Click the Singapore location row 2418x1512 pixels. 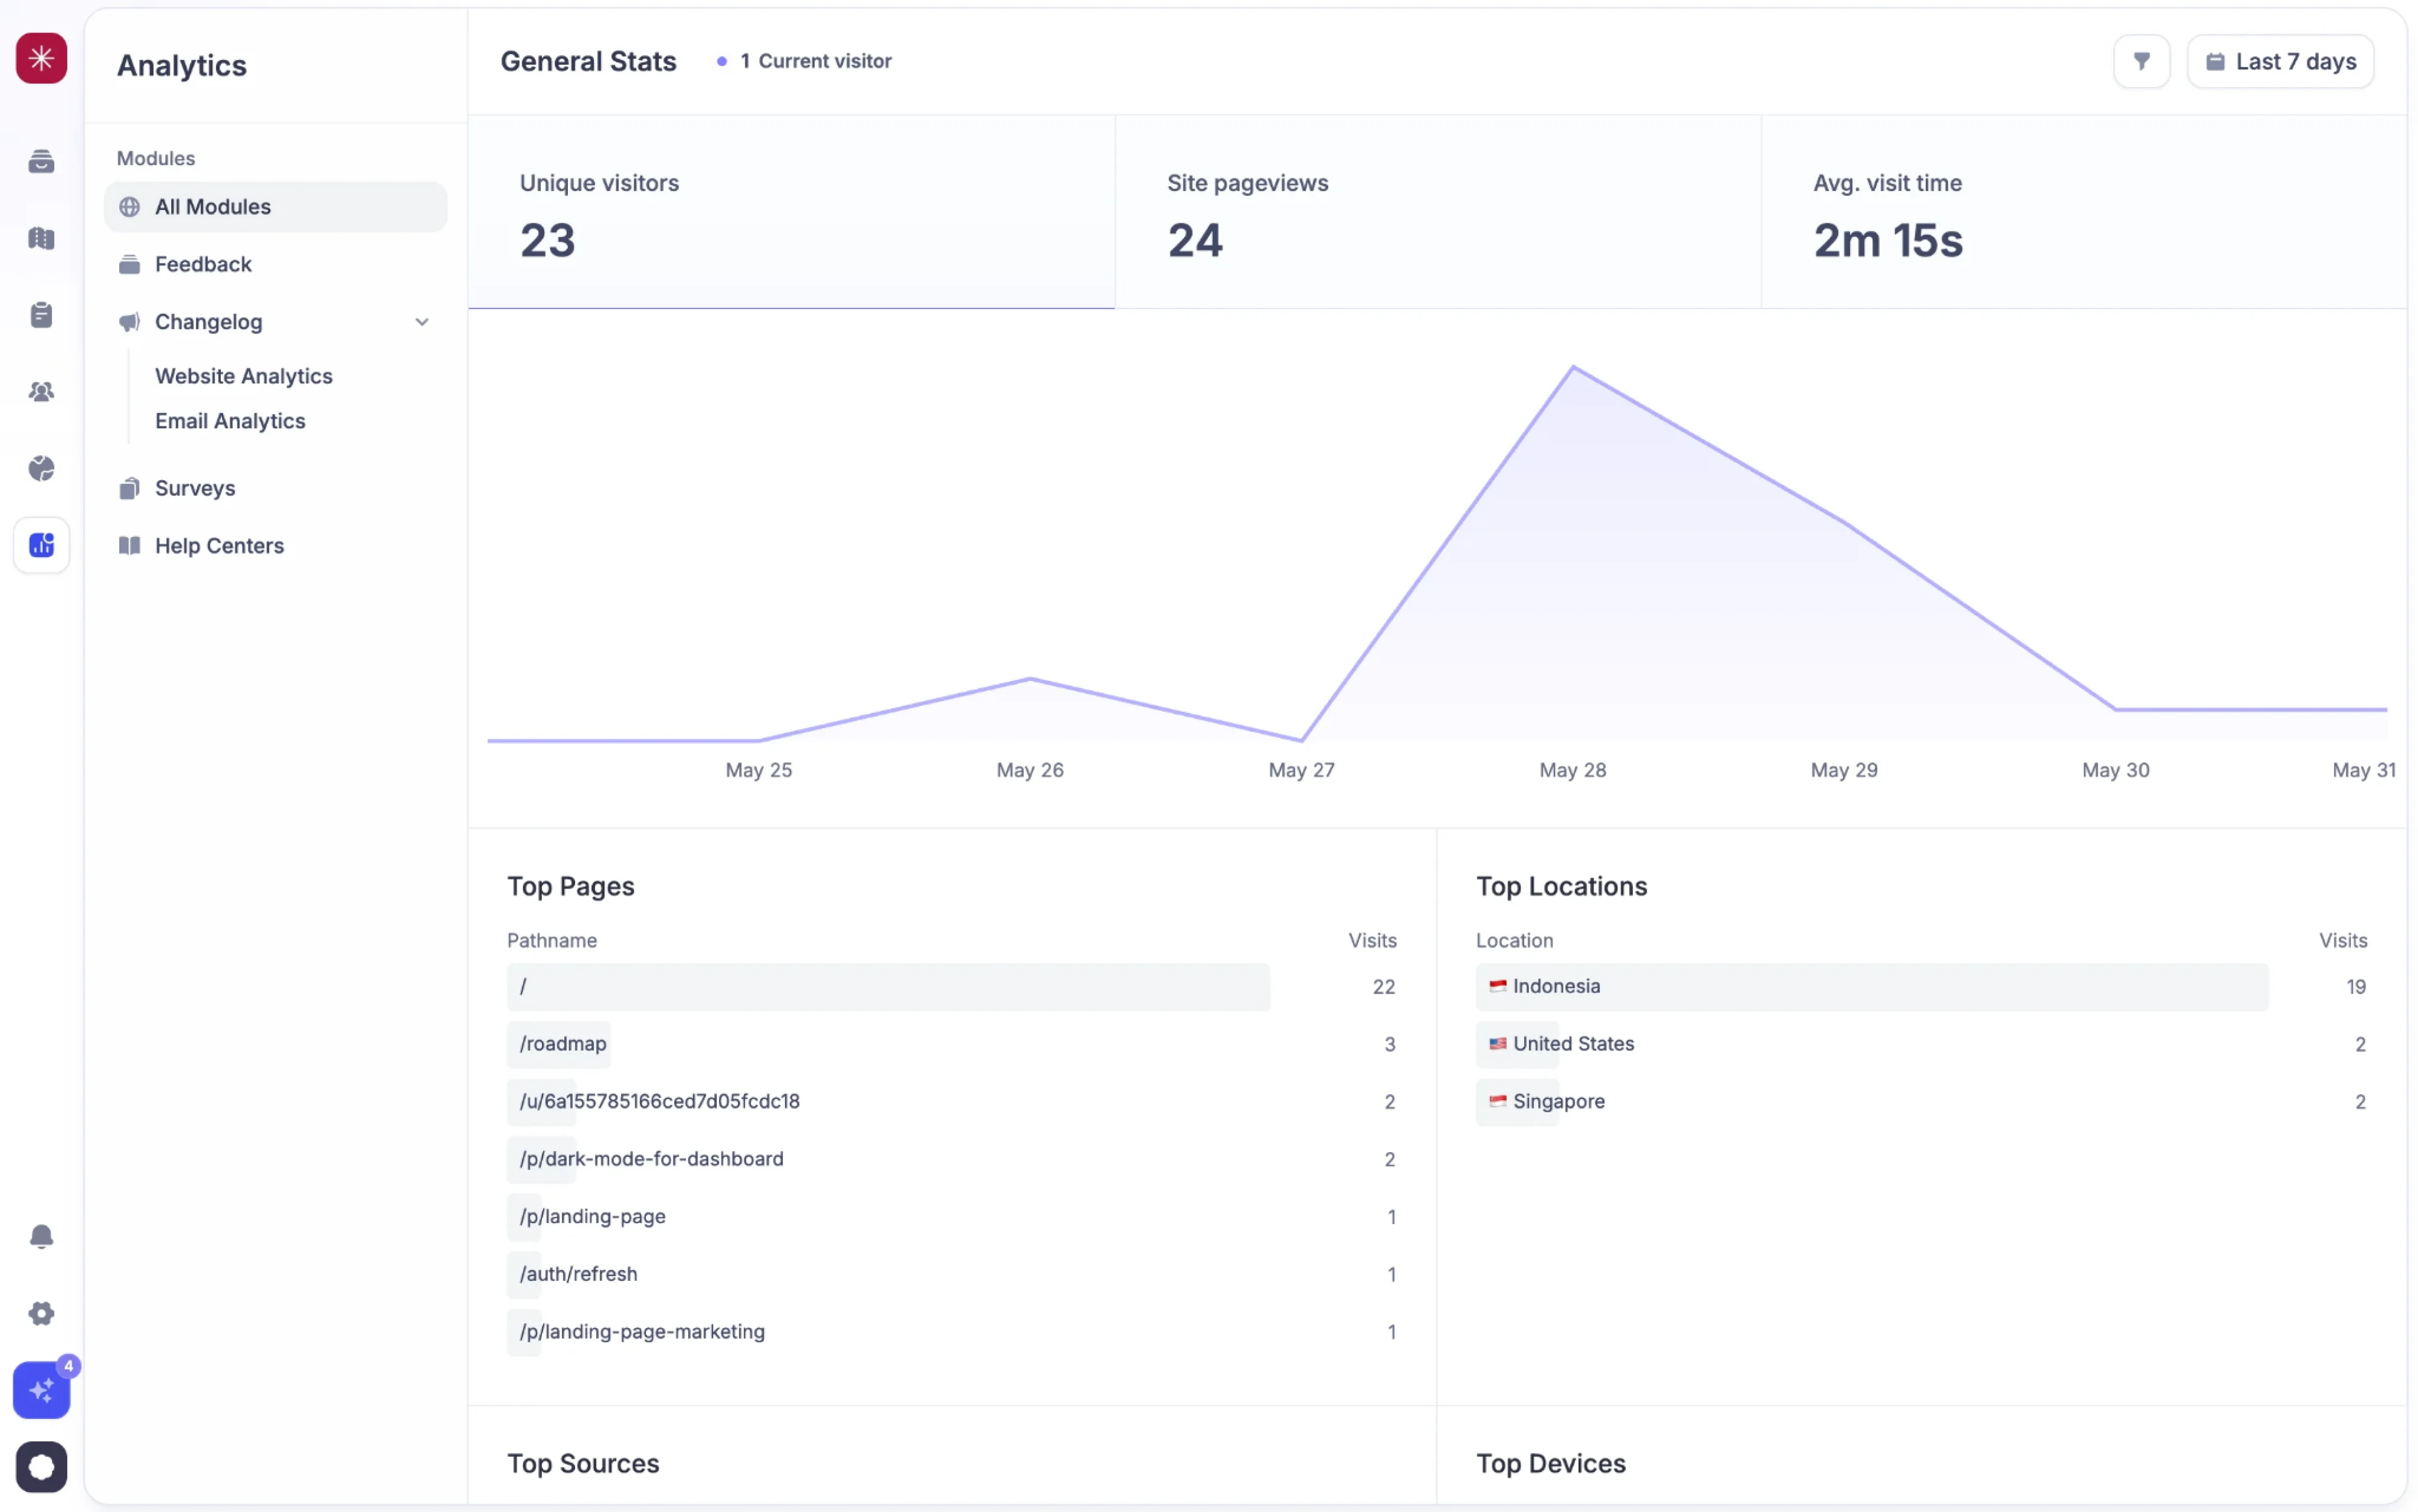click(x=1921, y=1102)
